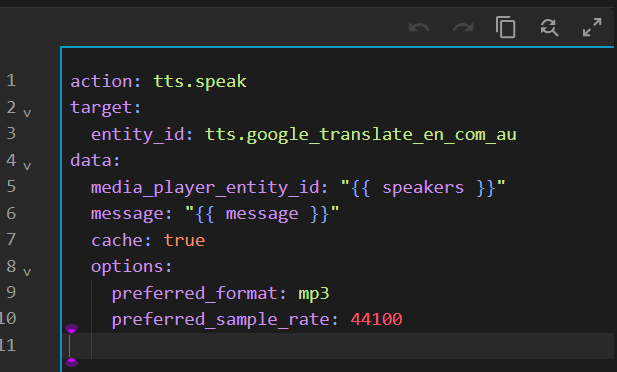
Task: Open the find and replace icon
Action: [x=549, y=28]
